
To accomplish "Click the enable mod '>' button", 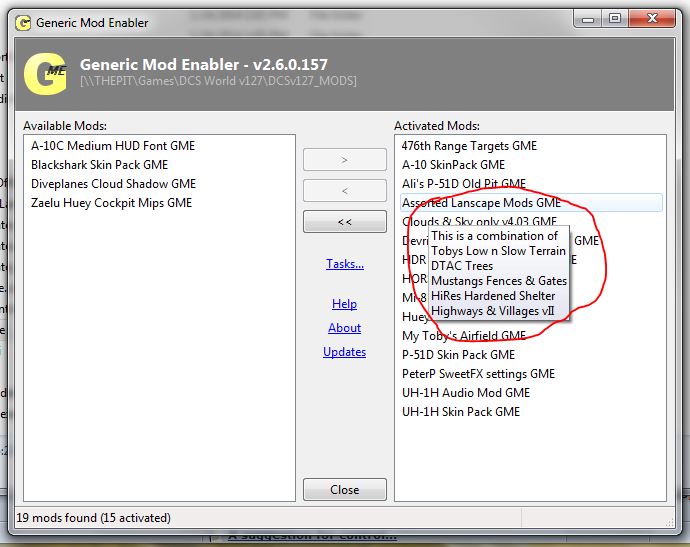I will (345, 160).
